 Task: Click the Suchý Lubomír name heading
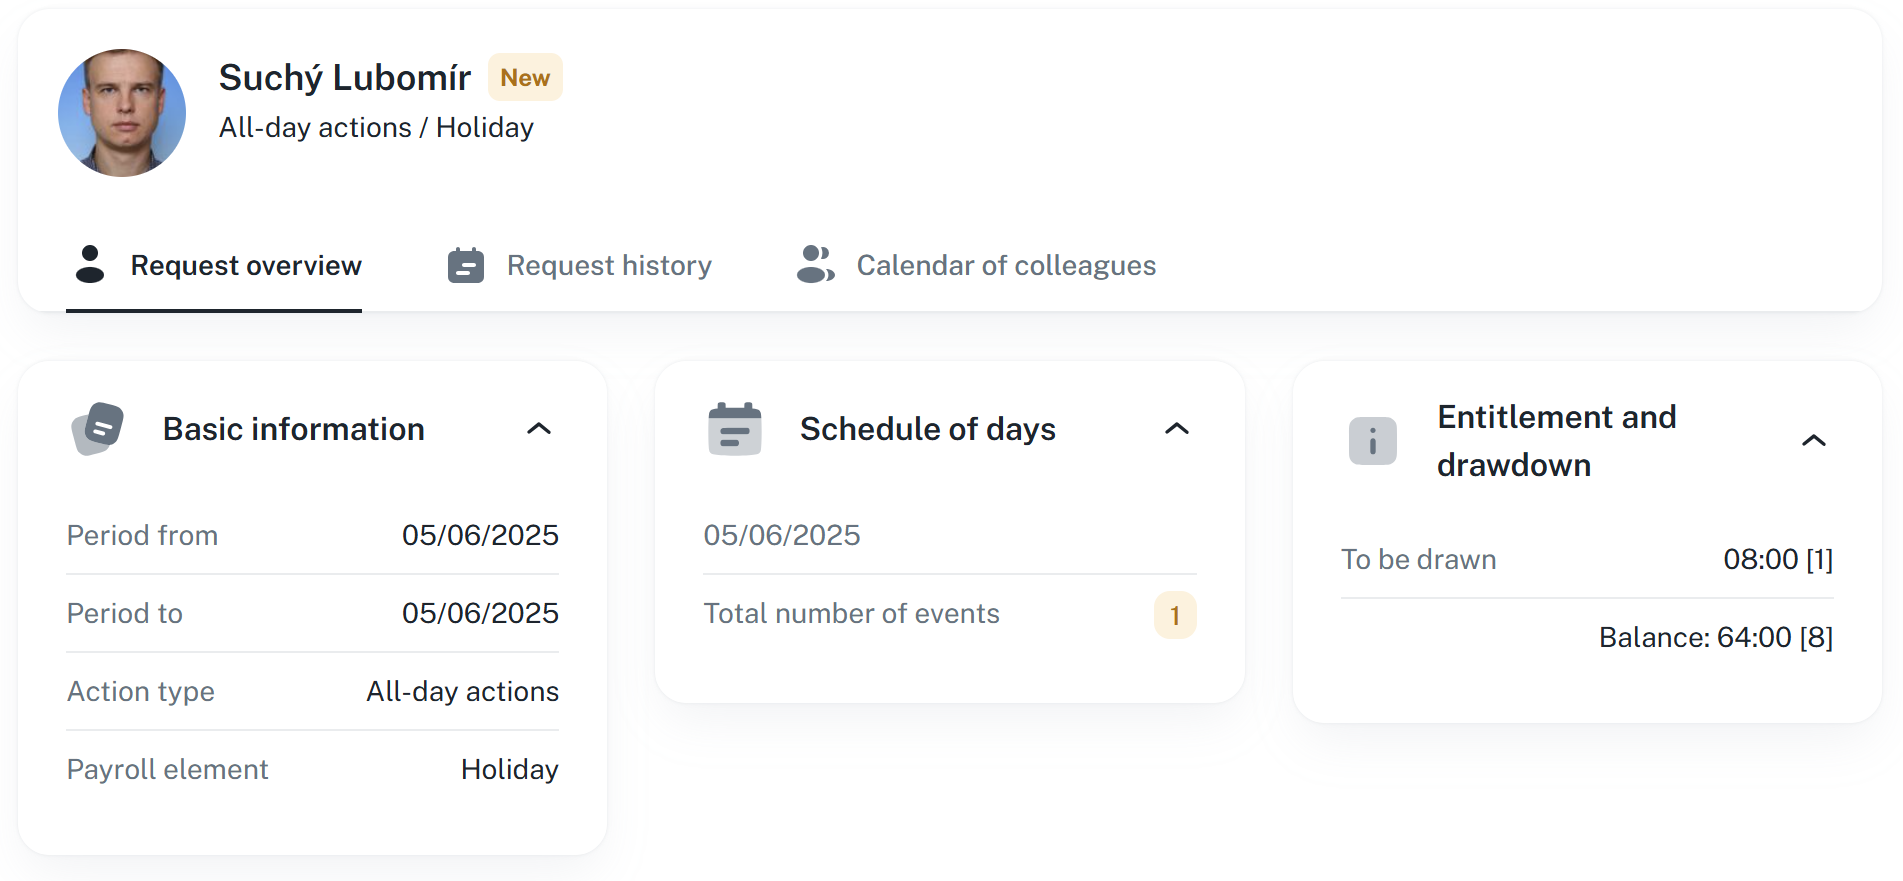(x=344, y=78)
